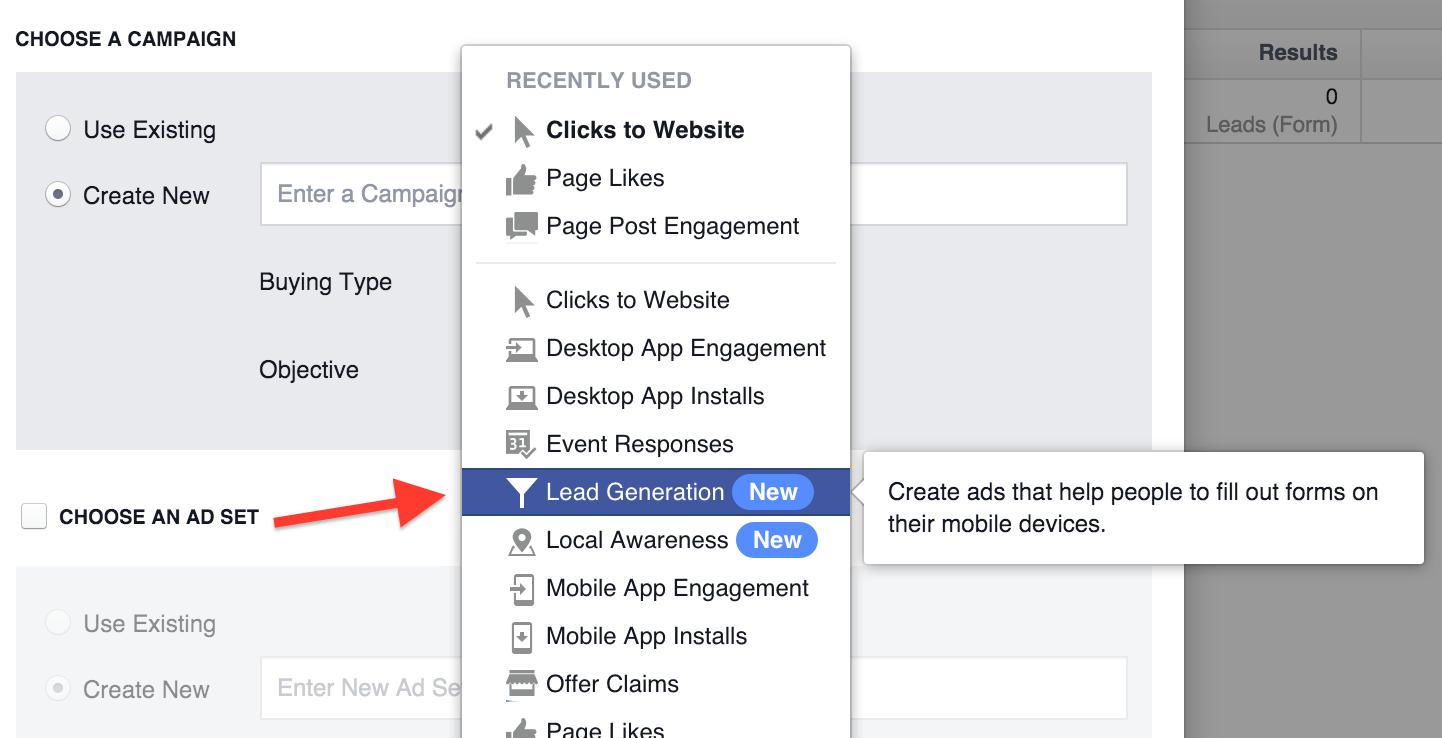Click the Results column header
The height and width of the screenshot is (738, 1442).
[1297, 52]
